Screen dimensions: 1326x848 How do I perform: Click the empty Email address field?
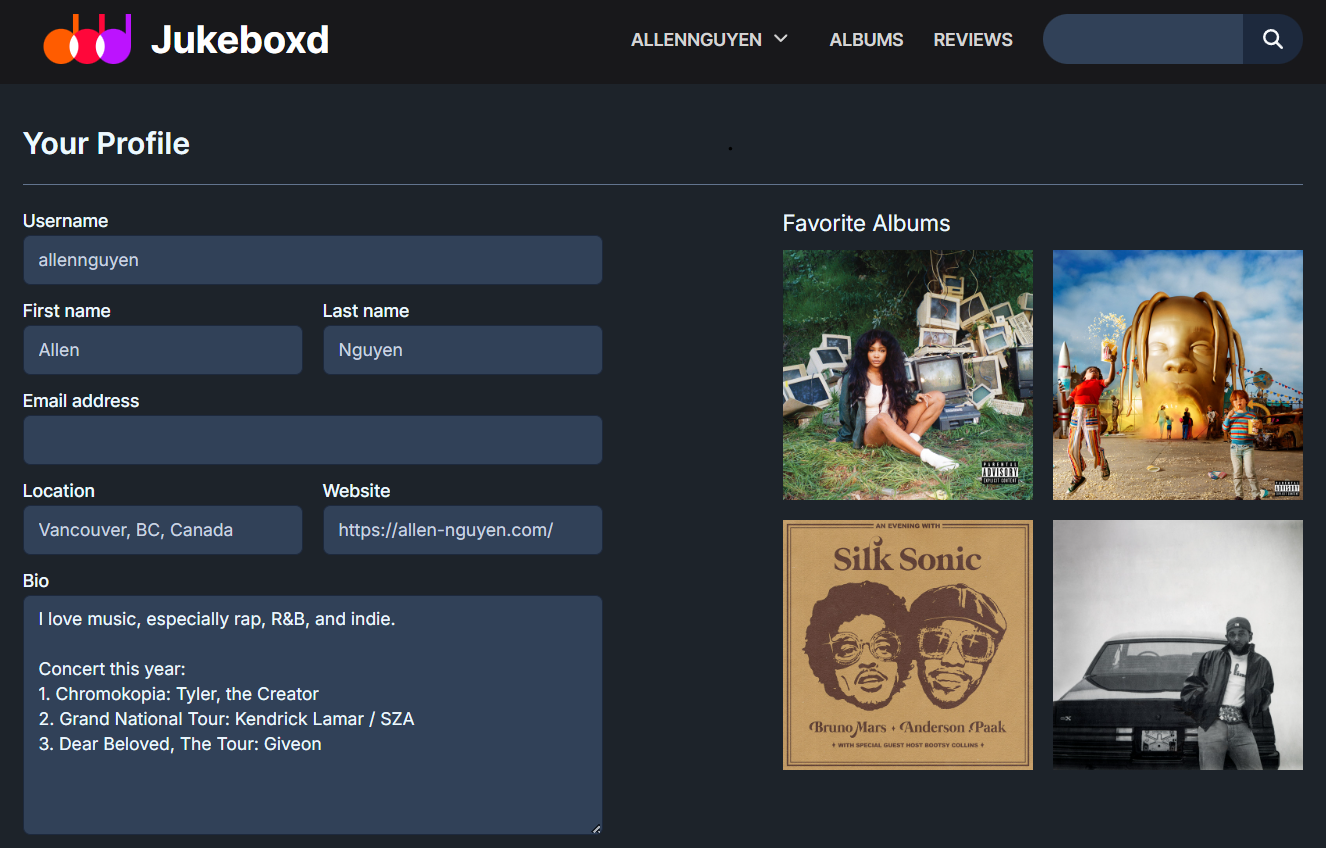tap(312, 440)
